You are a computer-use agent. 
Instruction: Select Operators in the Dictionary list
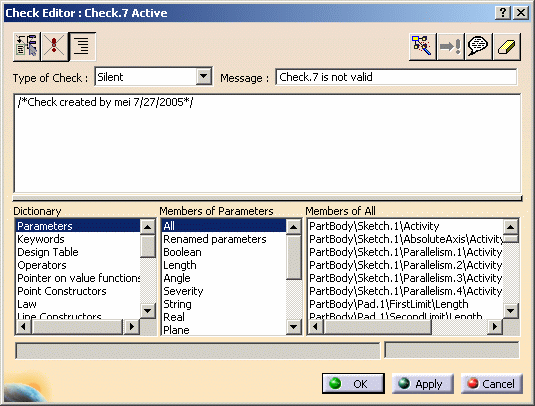coord(78,265)
